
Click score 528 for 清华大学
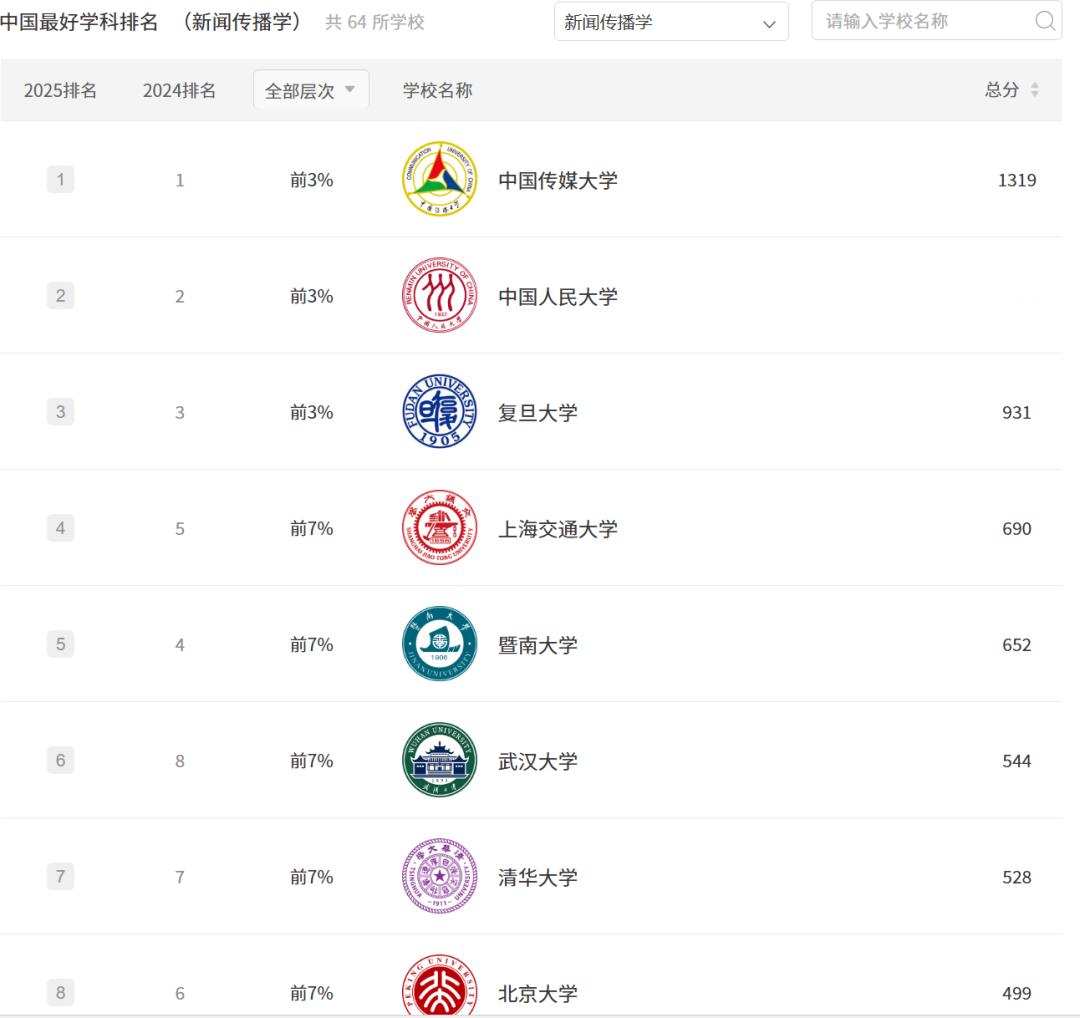click(x=1017, y=877)
